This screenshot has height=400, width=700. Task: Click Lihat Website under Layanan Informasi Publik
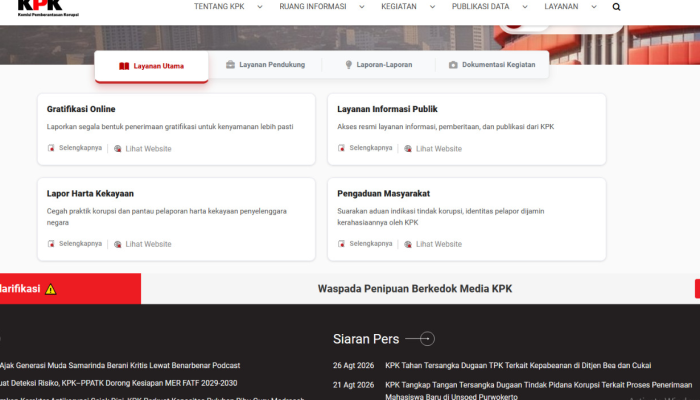pos(439,149)
